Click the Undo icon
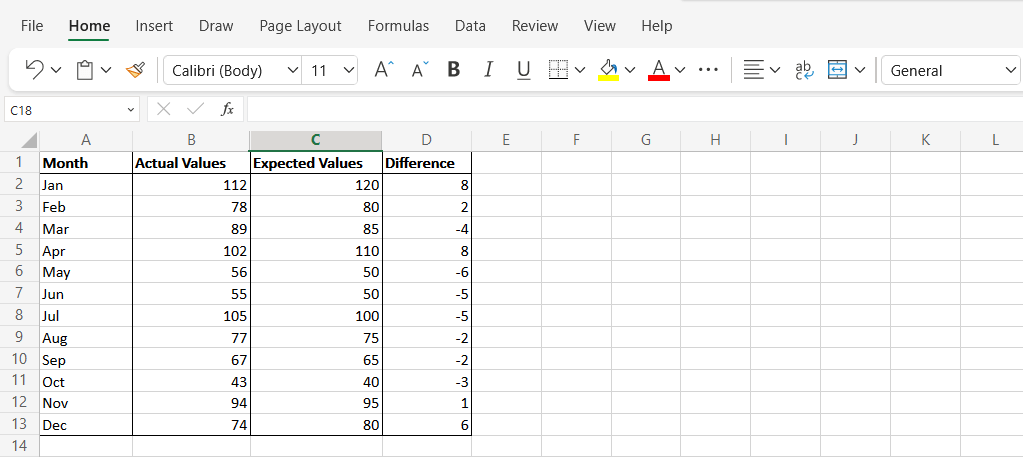Screen dimensions: 1023x457 coord(34,69)
